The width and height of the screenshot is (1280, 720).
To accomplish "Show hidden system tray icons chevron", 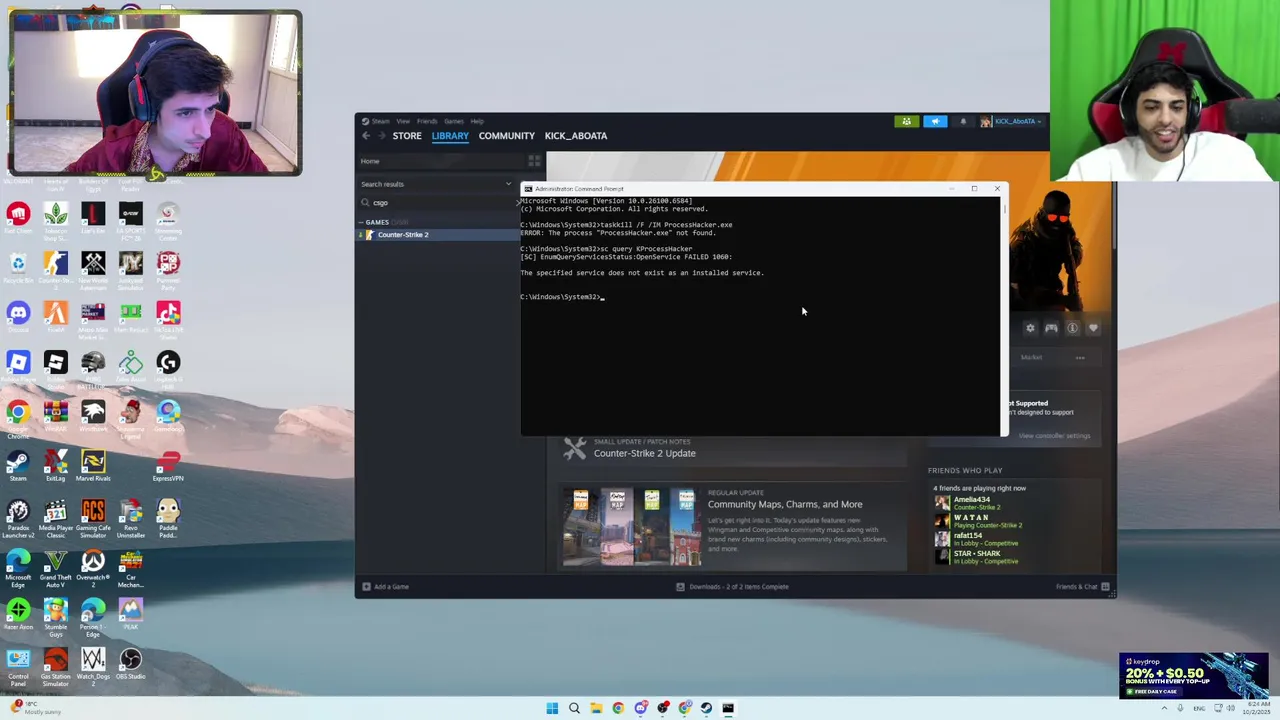I will click(x=1164, y=708).
